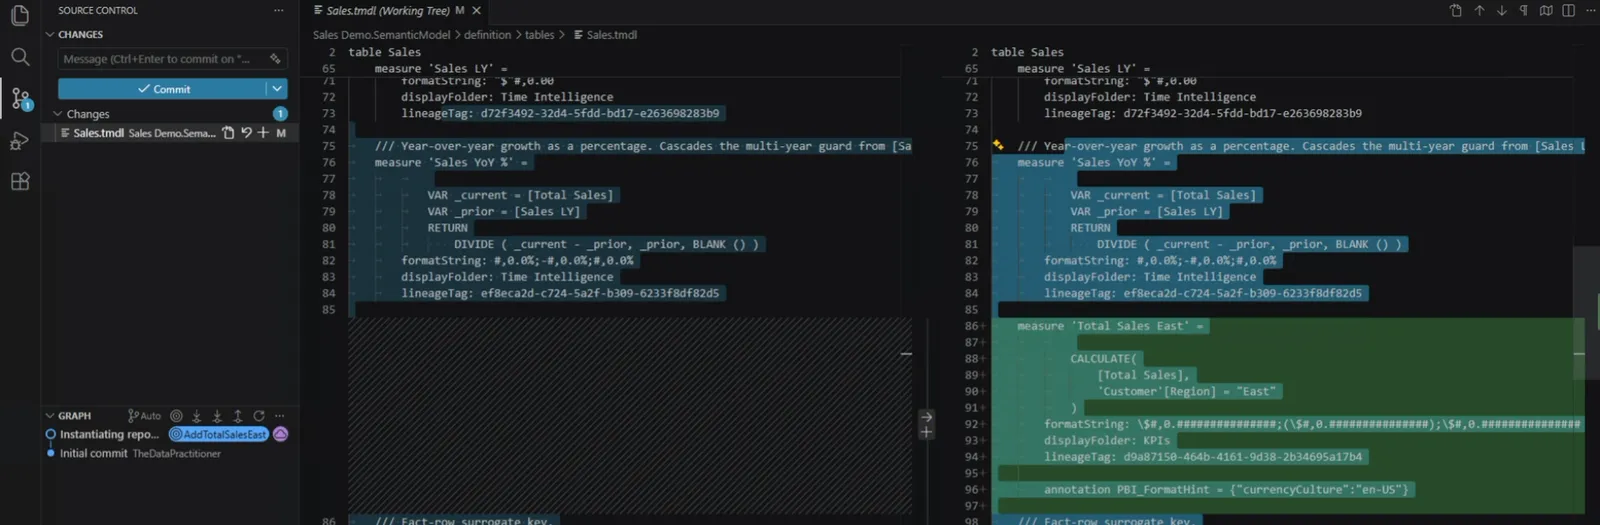Open the Run and Debug view

coord(20,140)
